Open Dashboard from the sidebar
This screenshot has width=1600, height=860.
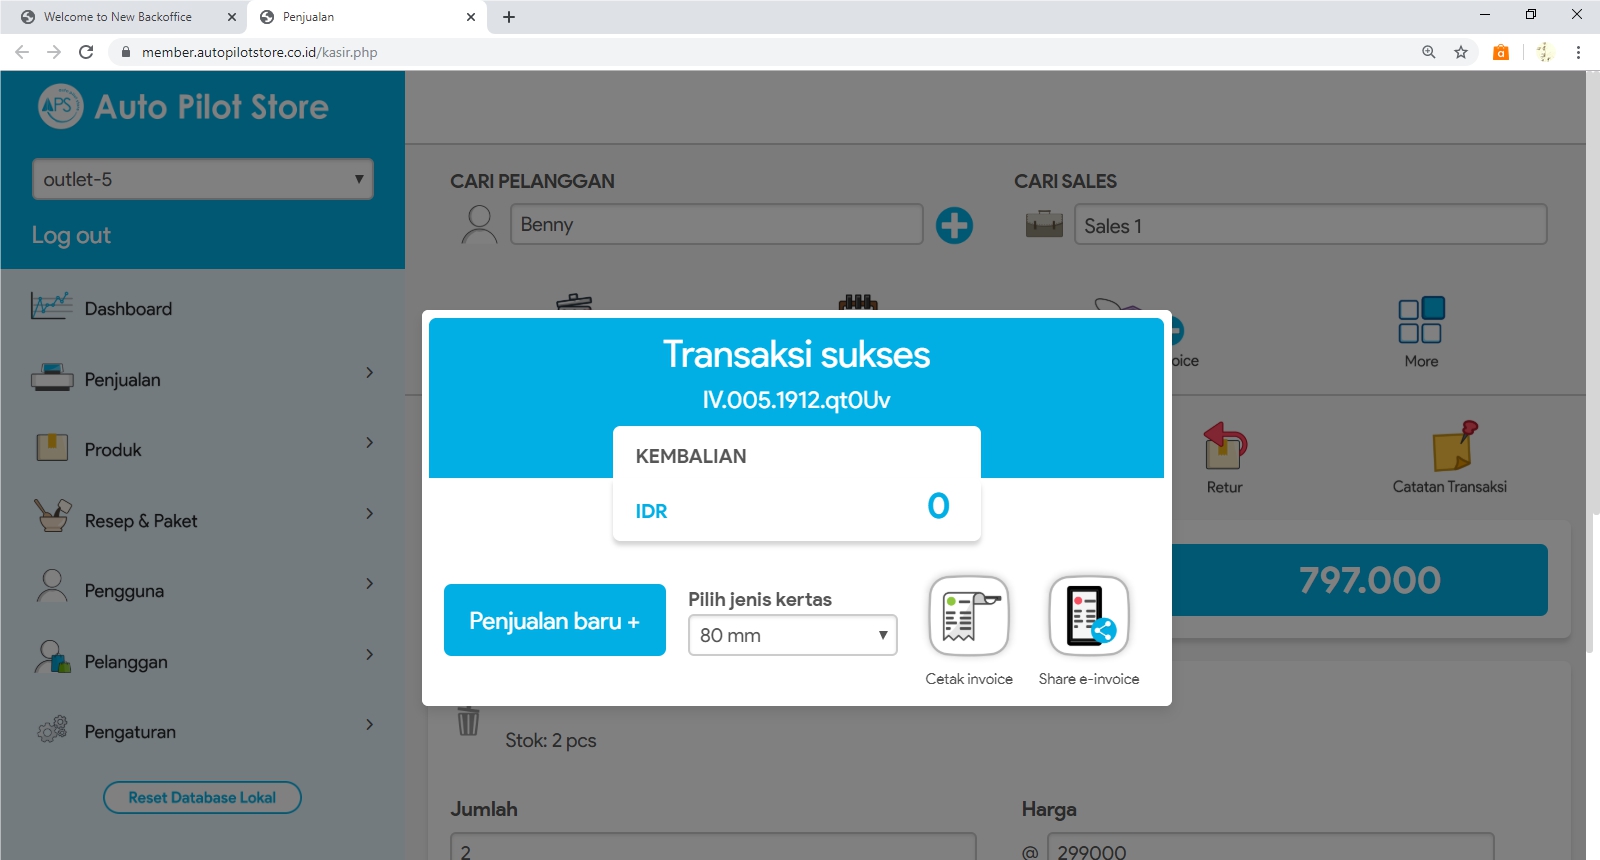128,309
